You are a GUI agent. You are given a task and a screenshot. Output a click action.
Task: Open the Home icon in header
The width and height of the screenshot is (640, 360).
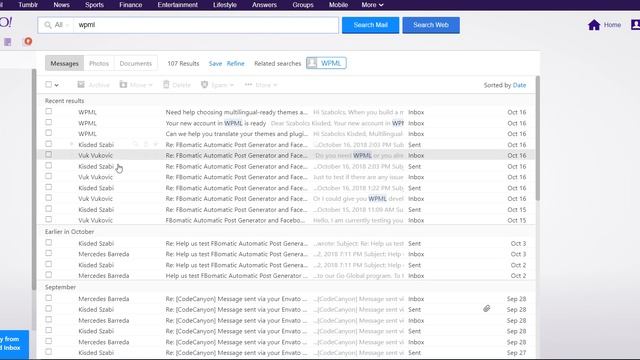tap(594, 25)
